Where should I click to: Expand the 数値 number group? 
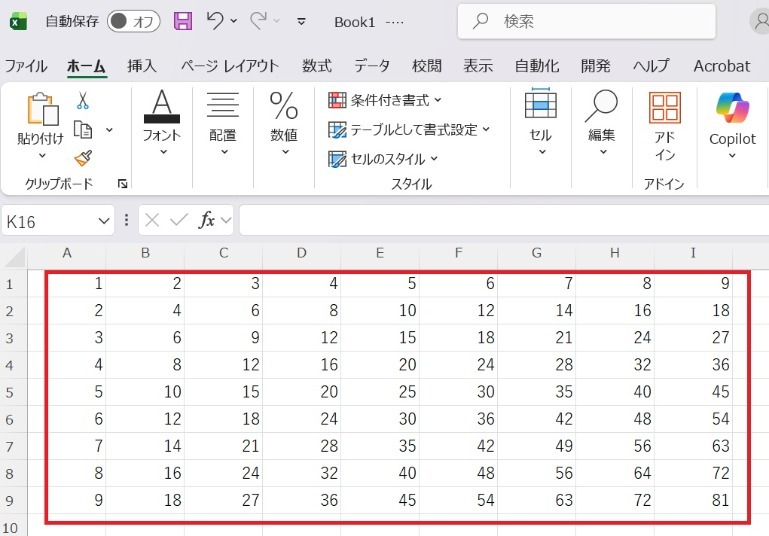[284, 122]
